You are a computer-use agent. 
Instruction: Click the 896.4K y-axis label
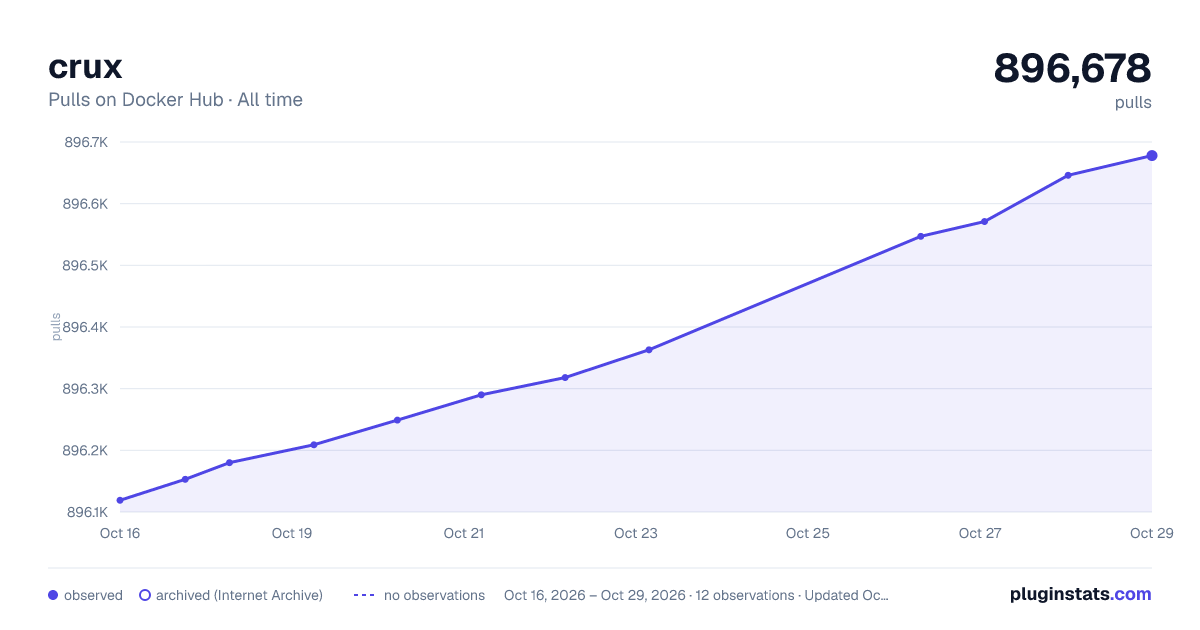(x=86, y=327)
